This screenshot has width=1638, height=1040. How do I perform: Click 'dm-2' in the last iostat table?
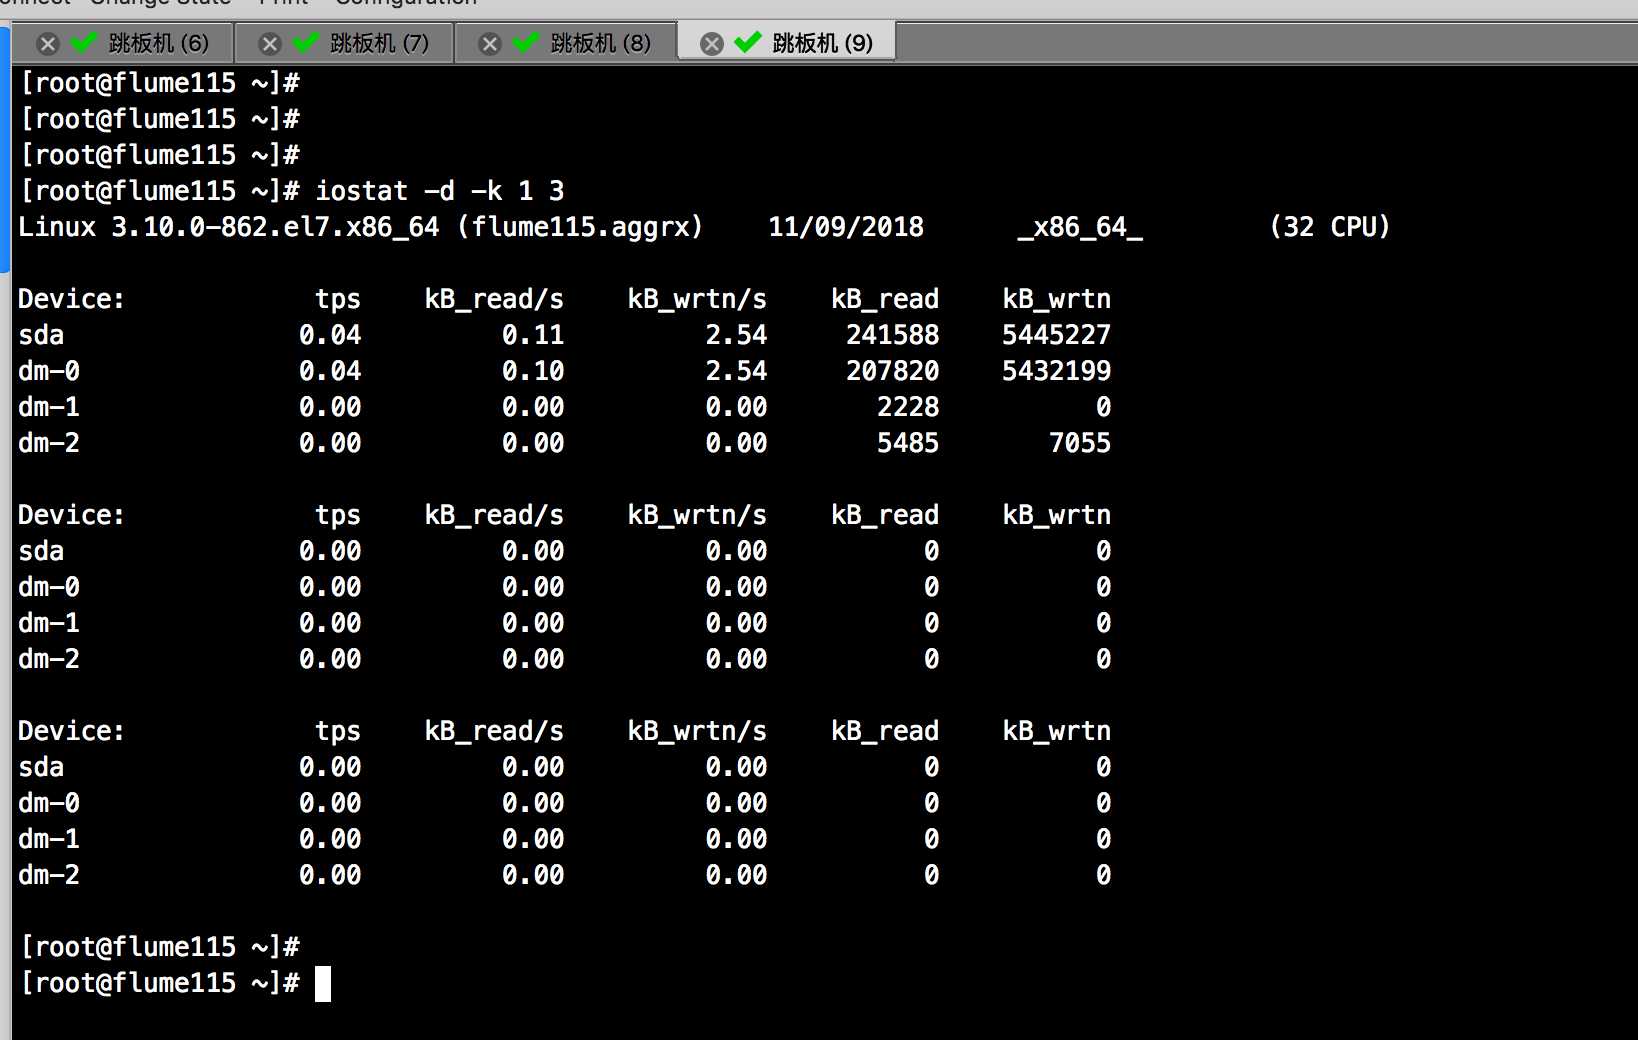tap(49, 875)
